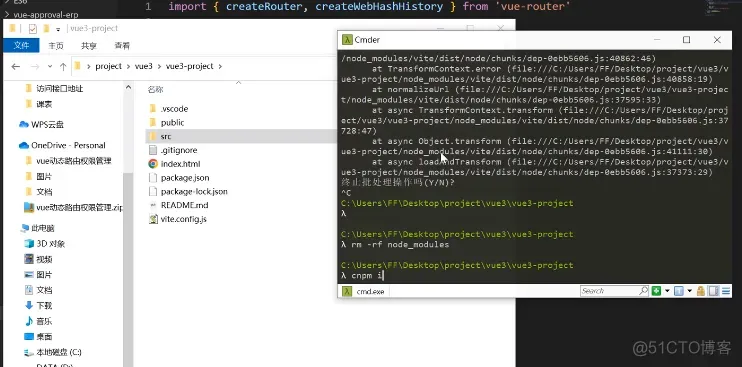Open the dropdown beside blue console icon
Screen dimensions: 742x367
pyautogui.click(x=689, y=291)
